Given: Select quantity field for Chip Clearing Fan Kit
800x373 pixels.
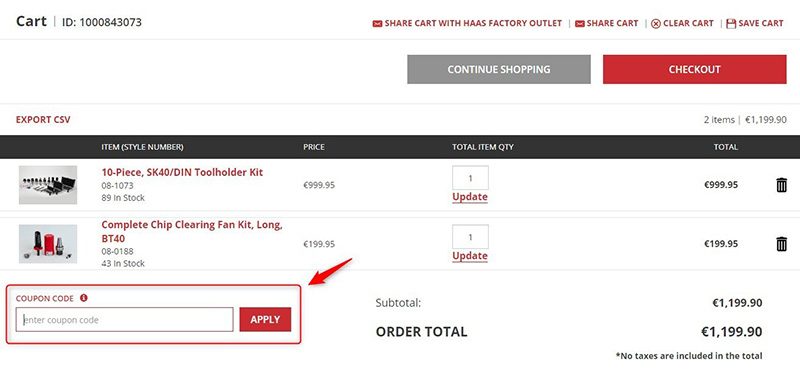Looking at the screenshot, I should [470, 237].
